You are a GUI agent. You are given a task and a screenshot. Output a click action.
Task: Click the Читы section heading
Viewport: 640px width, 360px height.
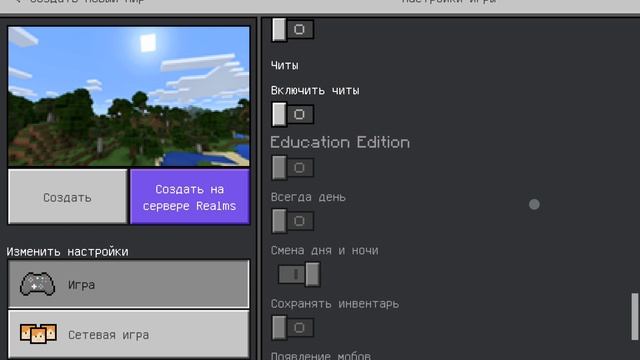coord(284,65)
